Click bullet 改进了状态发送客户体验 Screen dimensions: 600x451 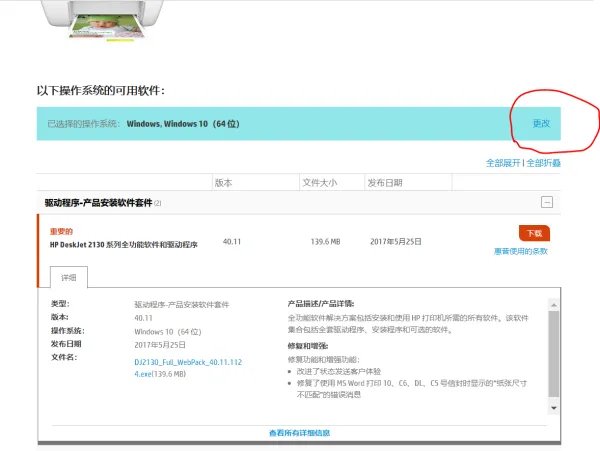pos(339,371)
